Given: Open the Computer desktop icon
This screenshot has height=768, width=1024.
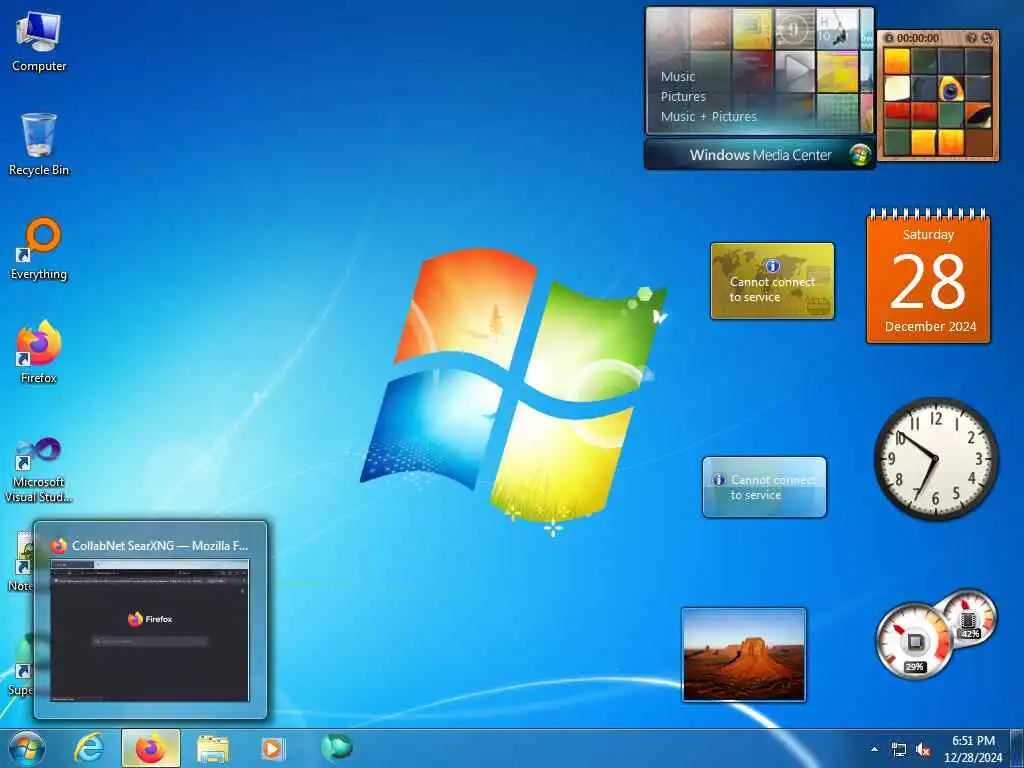Looking at the screenshot, I should pyautogui.click(x=39, y=41).
